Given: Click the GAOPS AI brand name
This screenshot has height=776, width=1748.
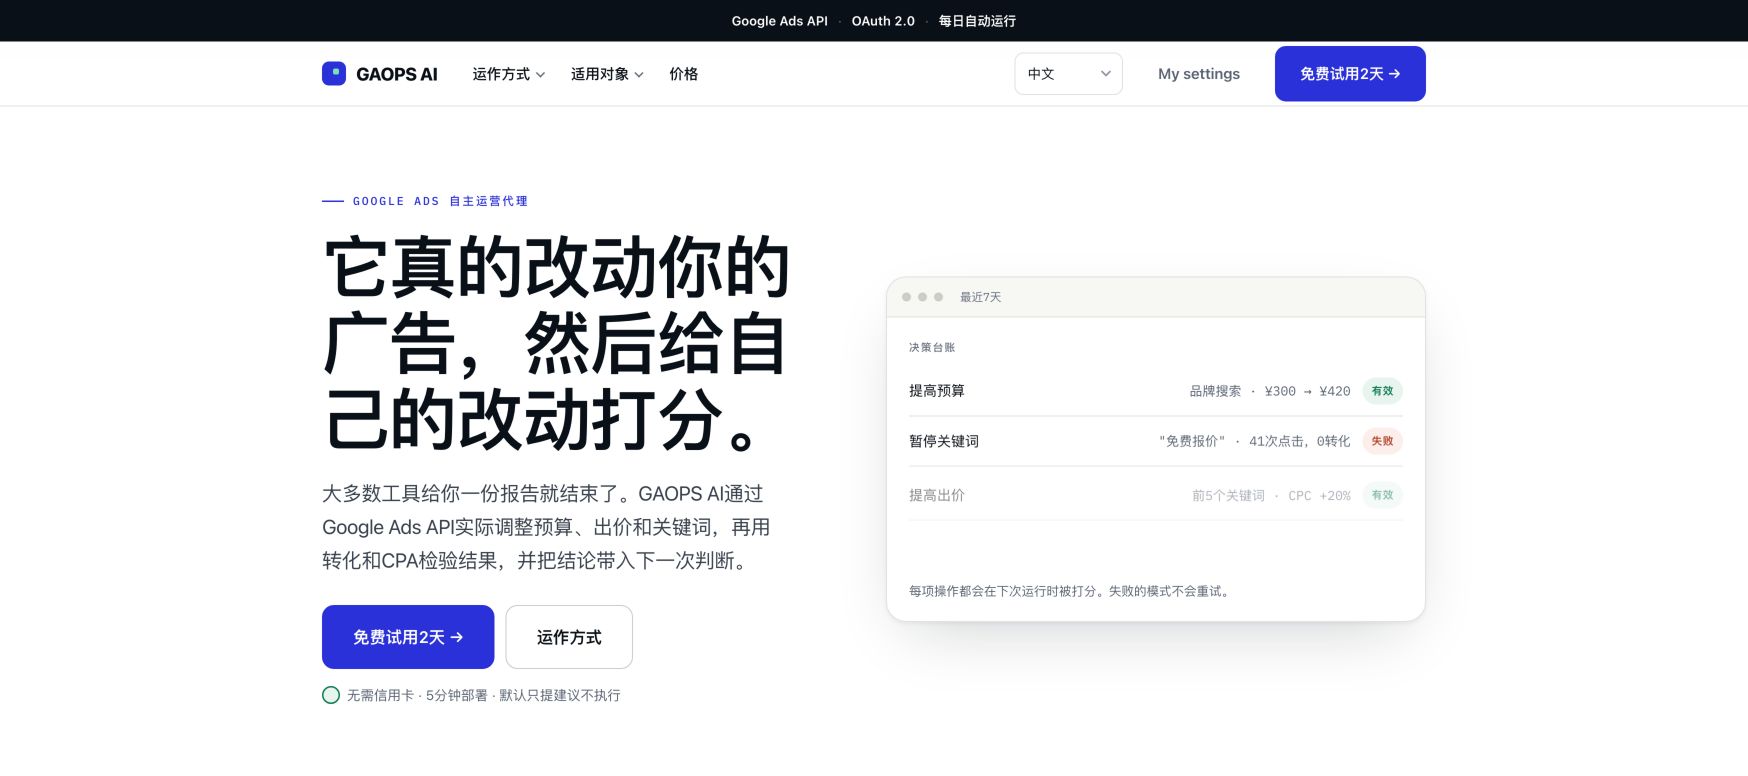Looking at the screenshot, I should click(397, 74).
